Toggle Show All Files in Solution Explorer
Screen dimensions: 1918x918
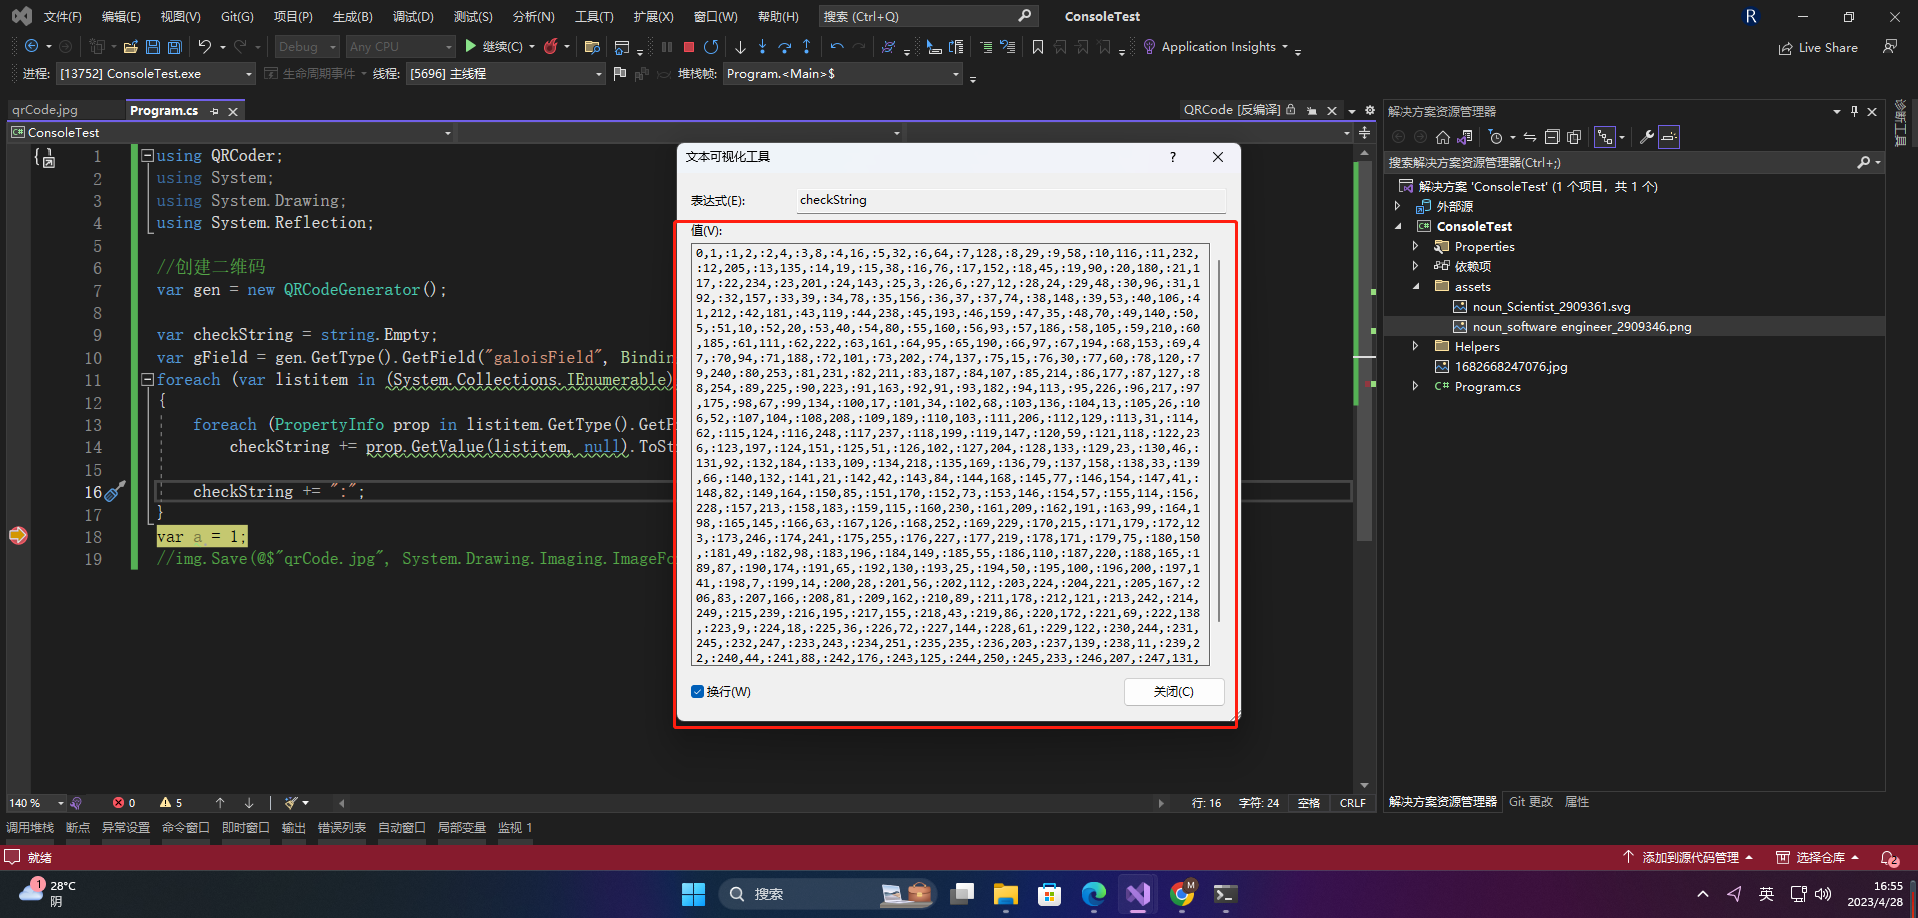coord(1574,137)
